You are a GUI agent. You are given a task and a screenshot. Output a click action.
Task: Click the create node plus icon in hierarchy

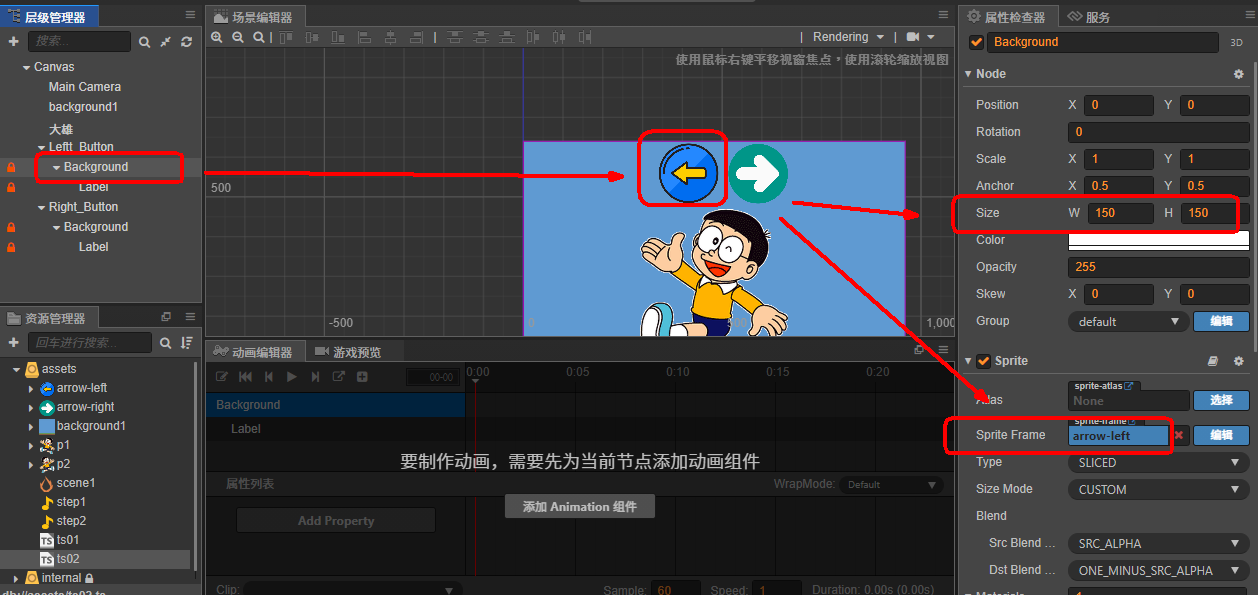click(13, 41)
